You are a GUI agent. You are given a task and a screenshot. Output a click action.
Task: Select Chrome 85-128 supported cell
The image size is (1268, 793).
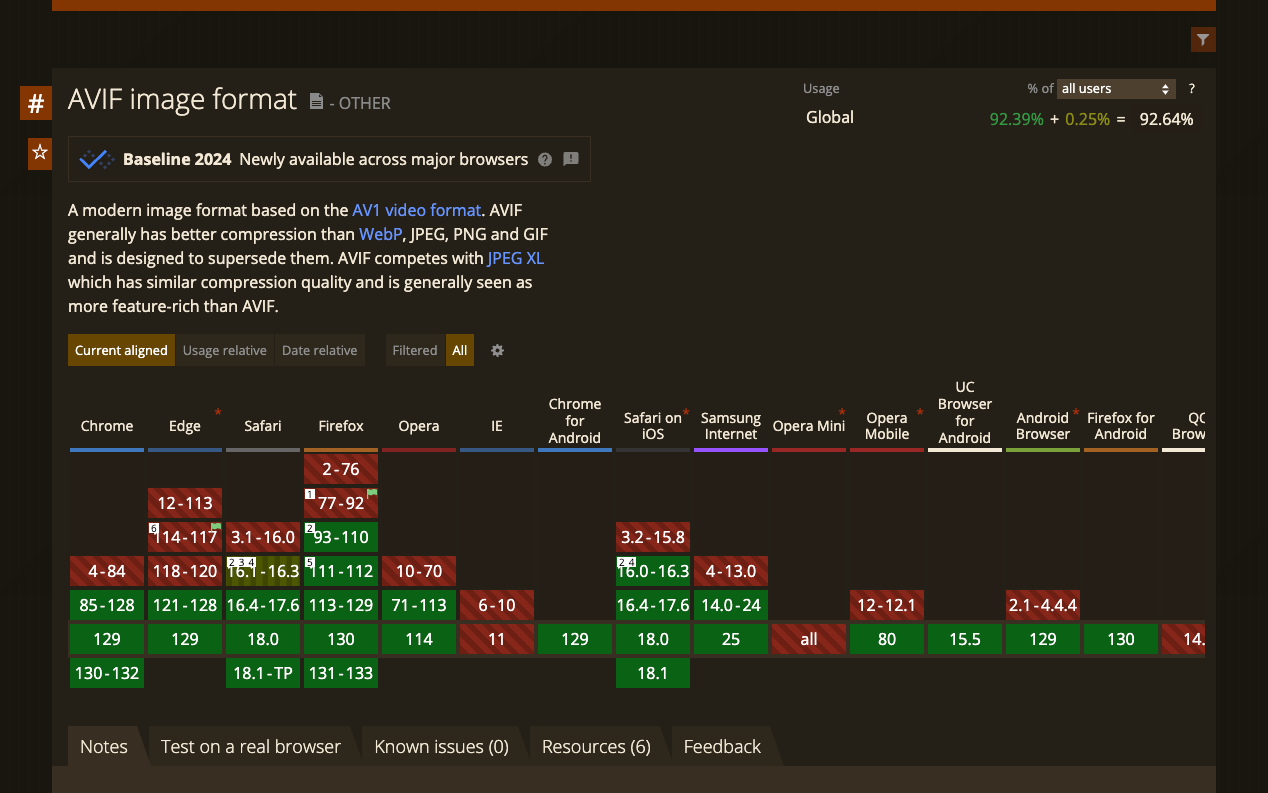pos(107,605)
